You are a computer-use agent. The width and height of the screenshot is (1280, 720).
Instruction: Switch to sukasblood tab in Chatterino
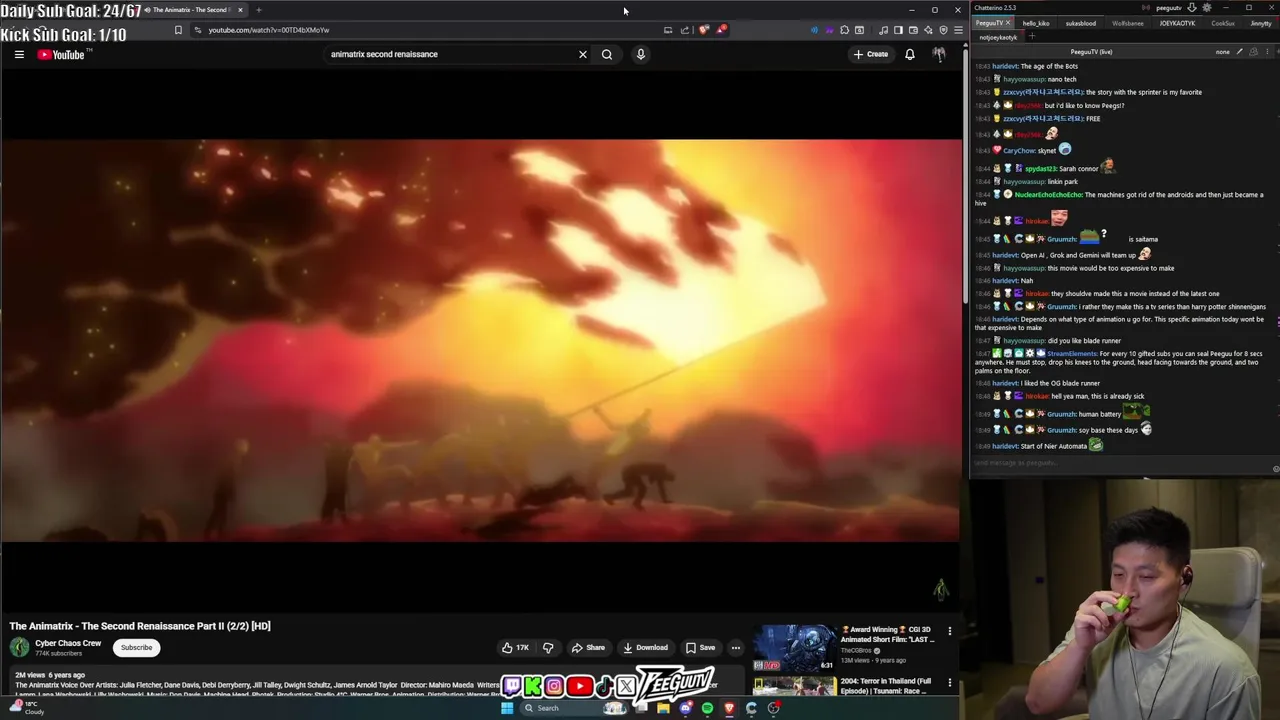[x=1081, y=23]
